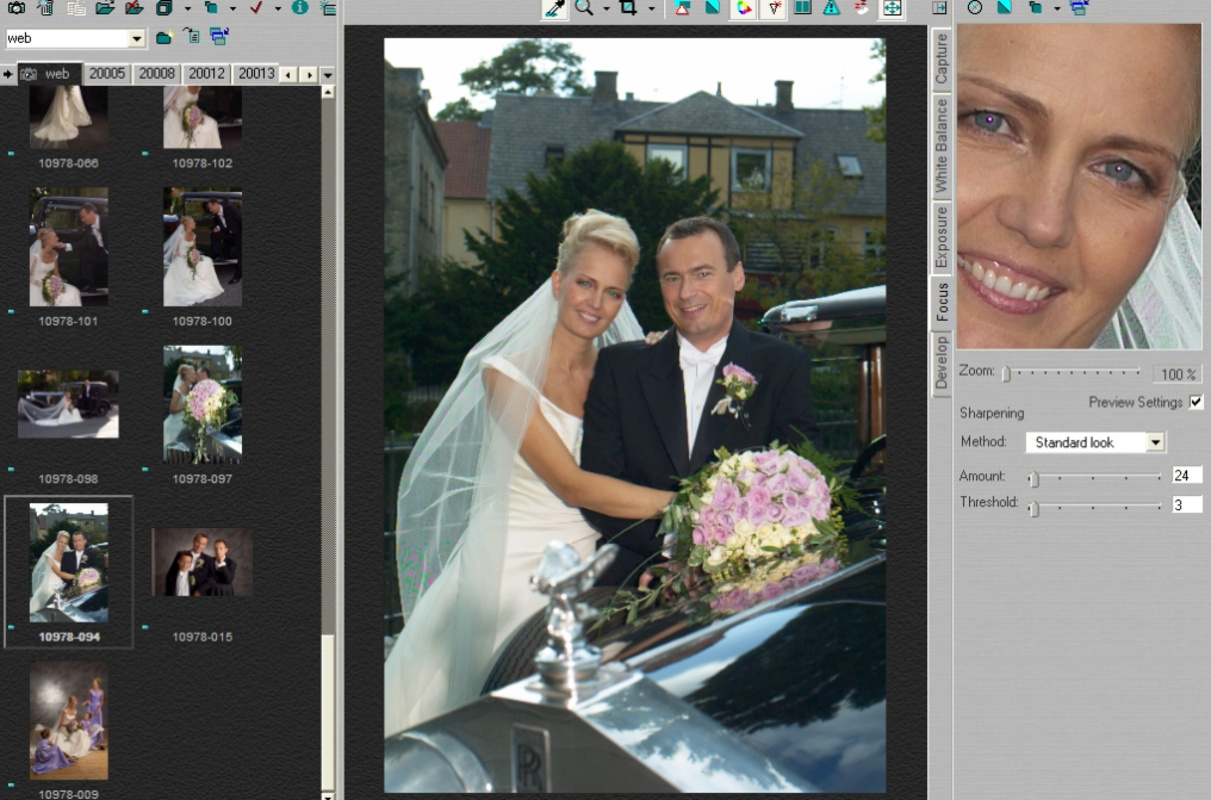Click the camera capture icon in the toolbar
Viewport: 1211px width, 800px height.
17,8
